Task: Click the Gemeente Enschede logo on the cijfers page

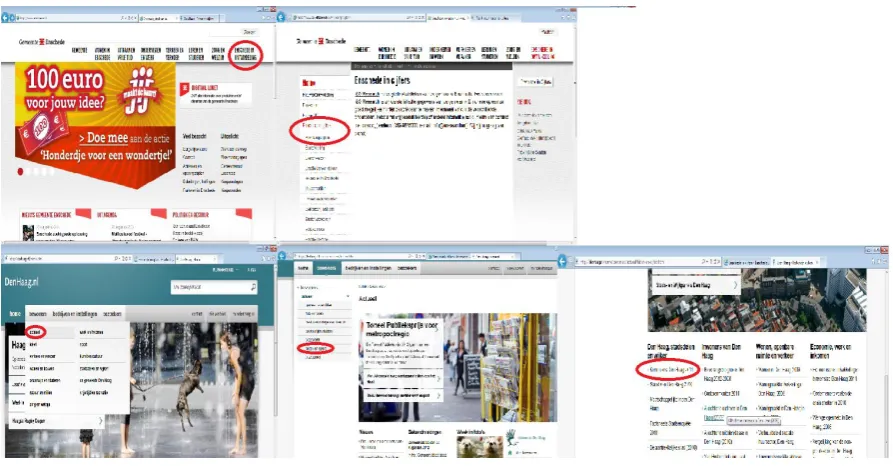Action: click(321, 41)
